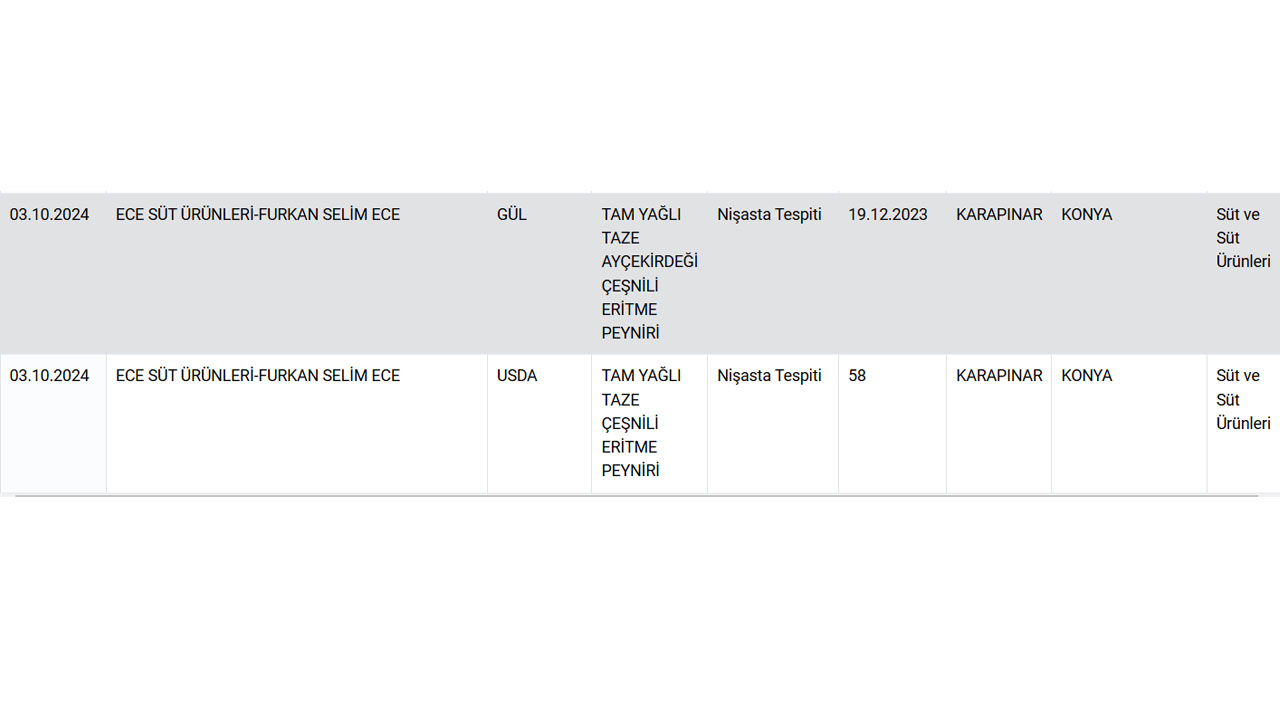The image size is (1280, 720).
Task: Click KARAPINAR in the second row
Action: pyautogui.click(x=999, y=376)
